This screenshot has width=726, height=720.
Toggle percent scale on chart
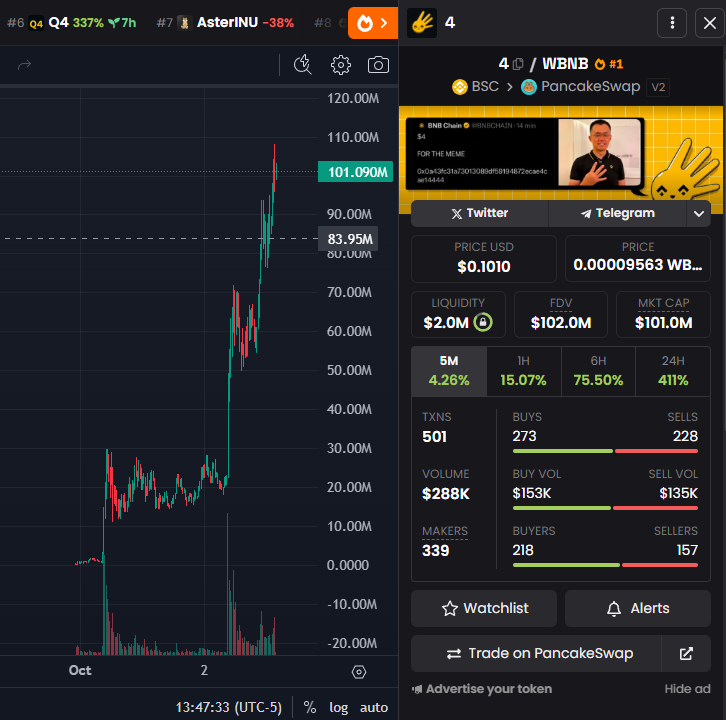click(x=310, y=707)
